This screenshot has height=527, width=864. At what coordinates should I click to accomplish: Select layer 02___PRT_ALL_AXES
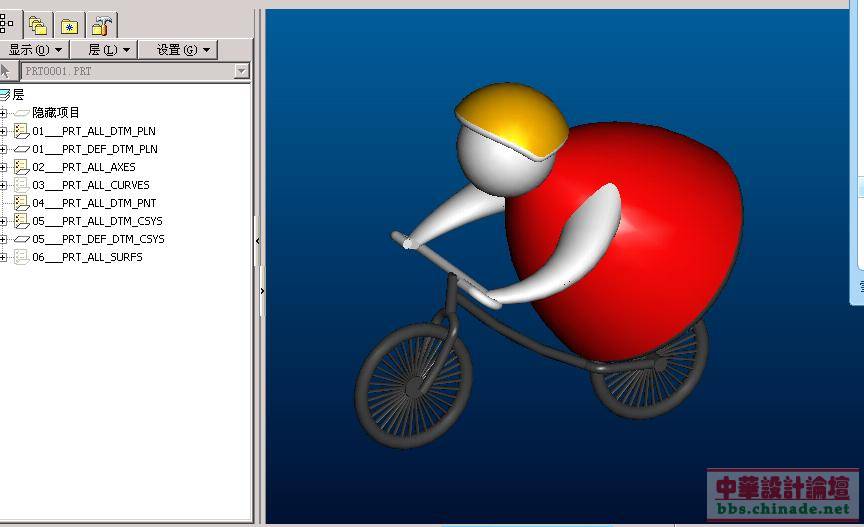[x=84, y=167]
